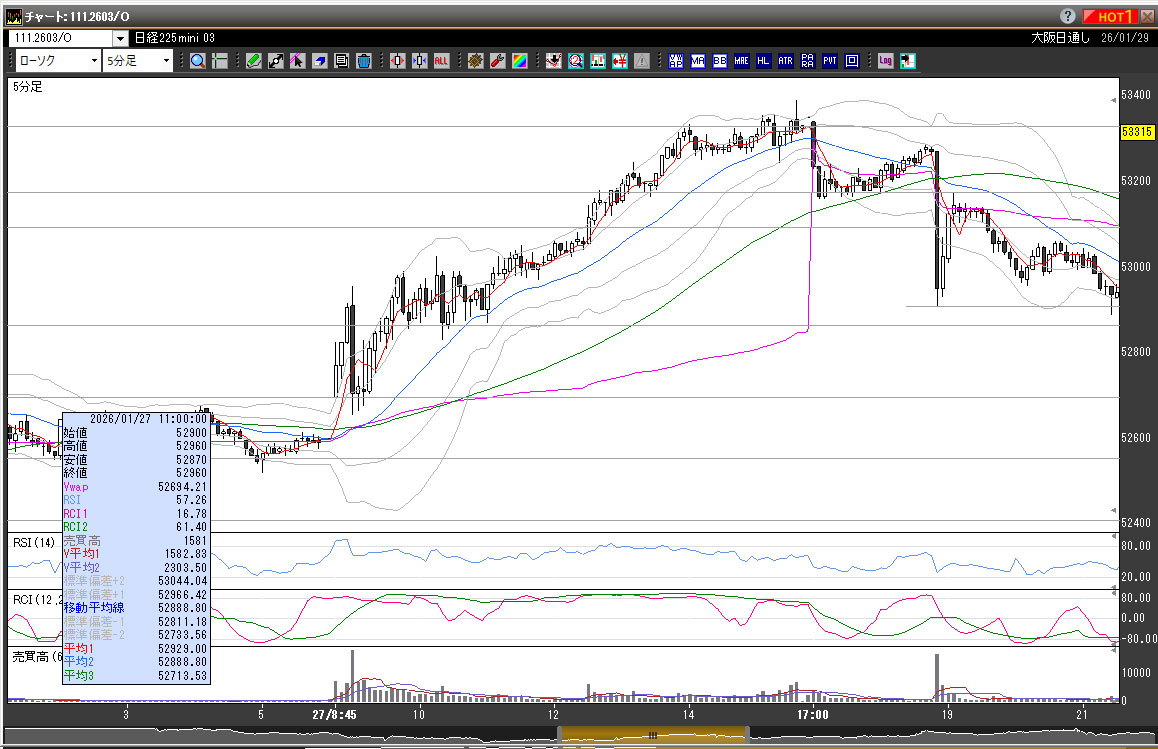1158x749 pixels.
Task: Open the 5分足 timeframe dropdown
Action: pos(165,61)
